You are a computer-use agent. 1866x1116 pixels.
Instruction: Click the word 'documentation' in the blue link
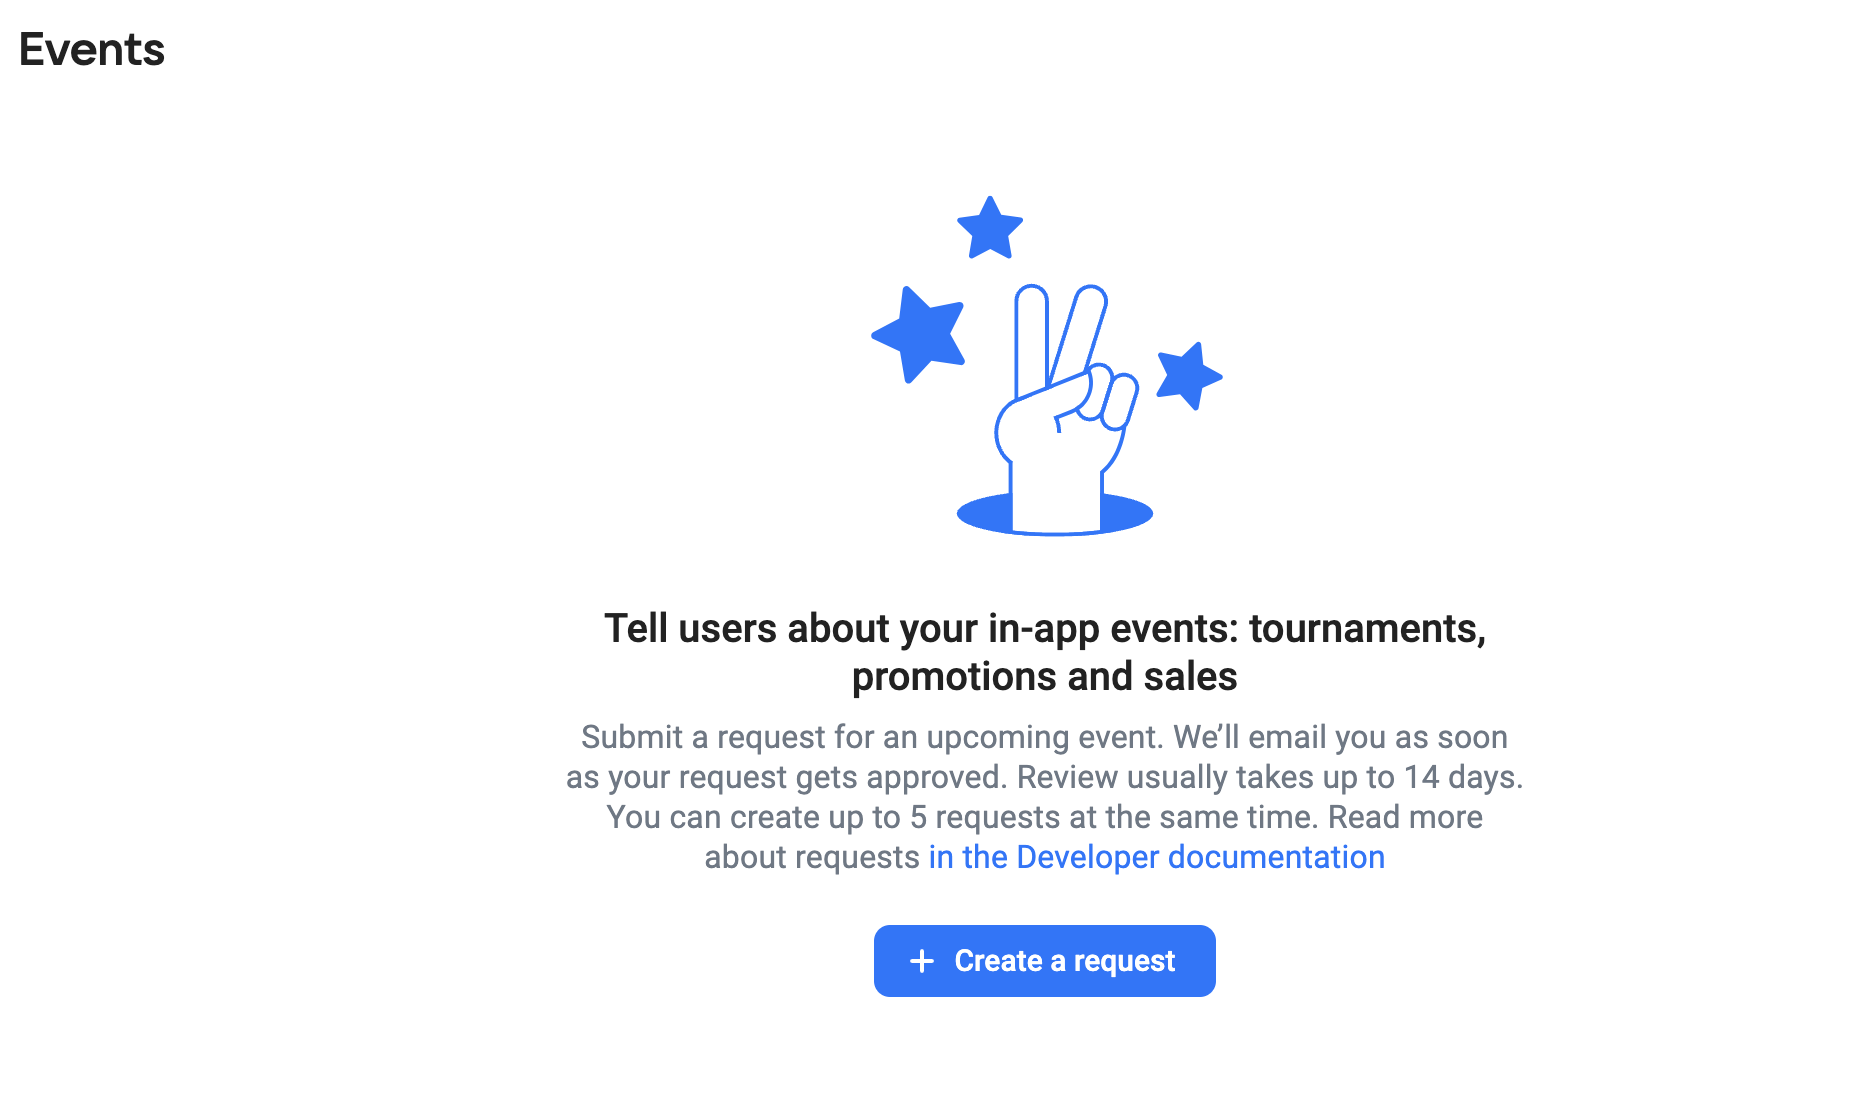point(1276,857)
